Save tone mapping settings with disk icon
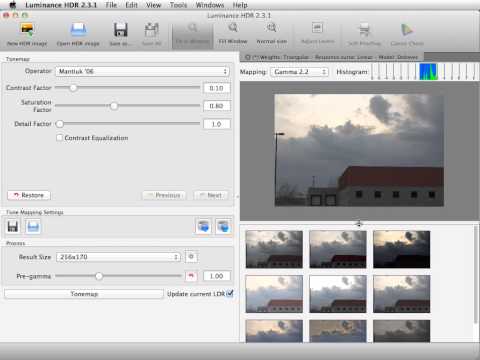 13,227
